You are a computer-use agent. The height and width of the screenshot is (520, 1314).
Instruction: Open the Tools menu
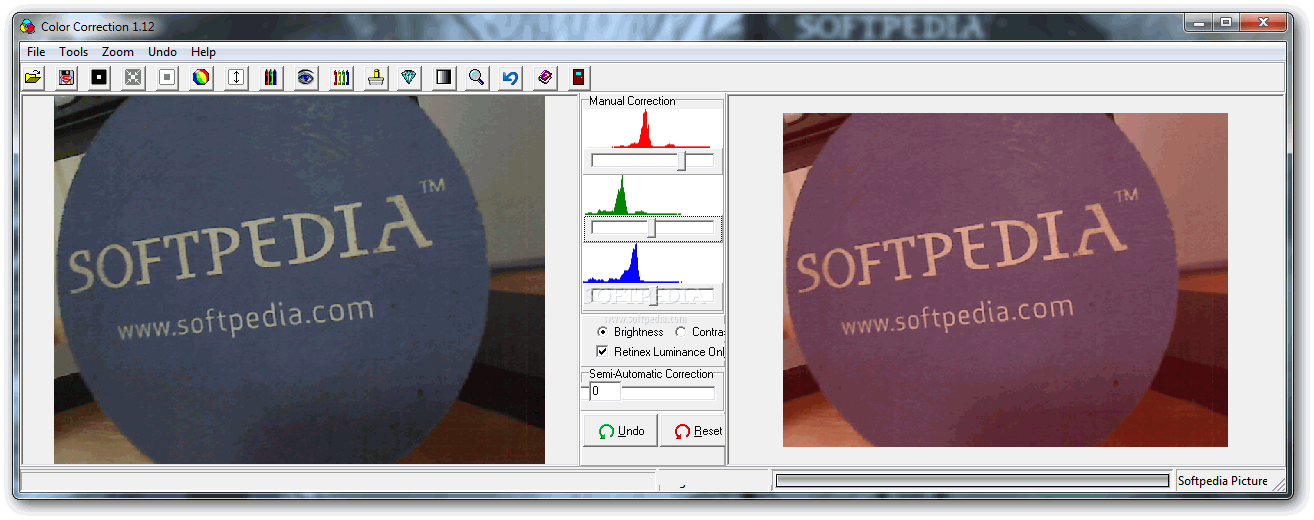tap(73, 52)
